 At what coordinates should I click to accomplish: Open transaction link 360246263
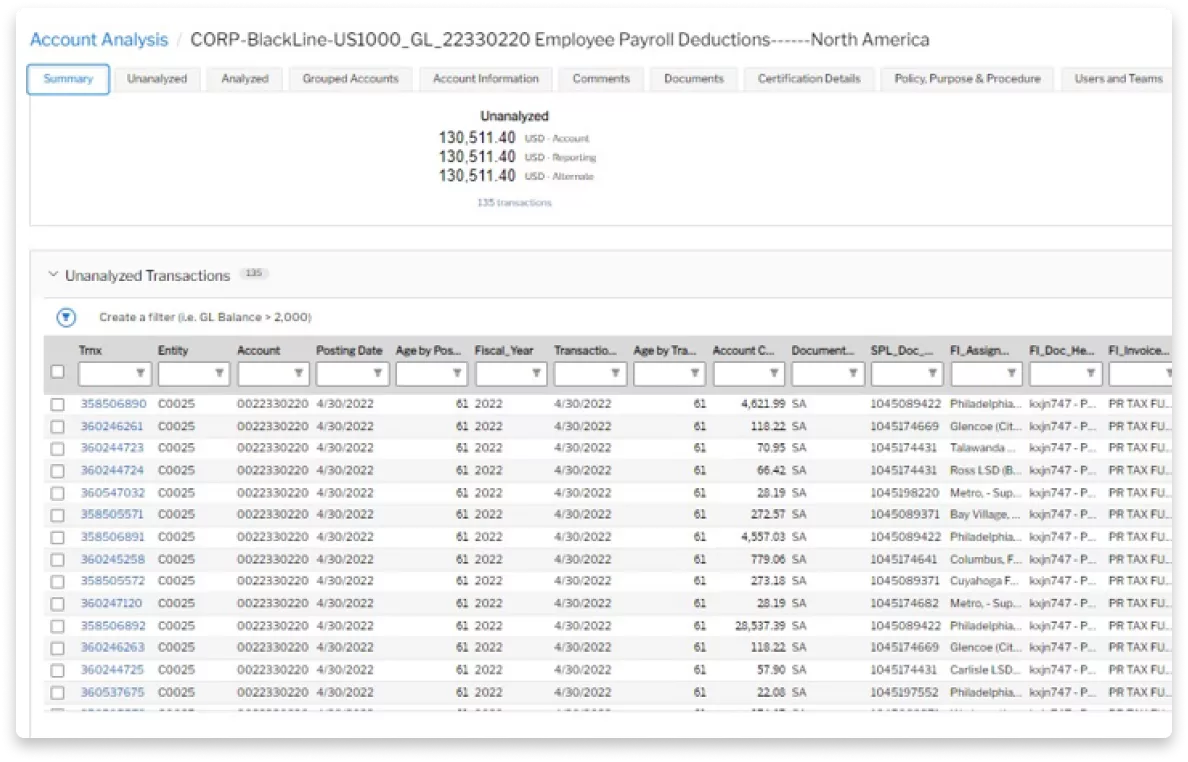coord(112,648)
